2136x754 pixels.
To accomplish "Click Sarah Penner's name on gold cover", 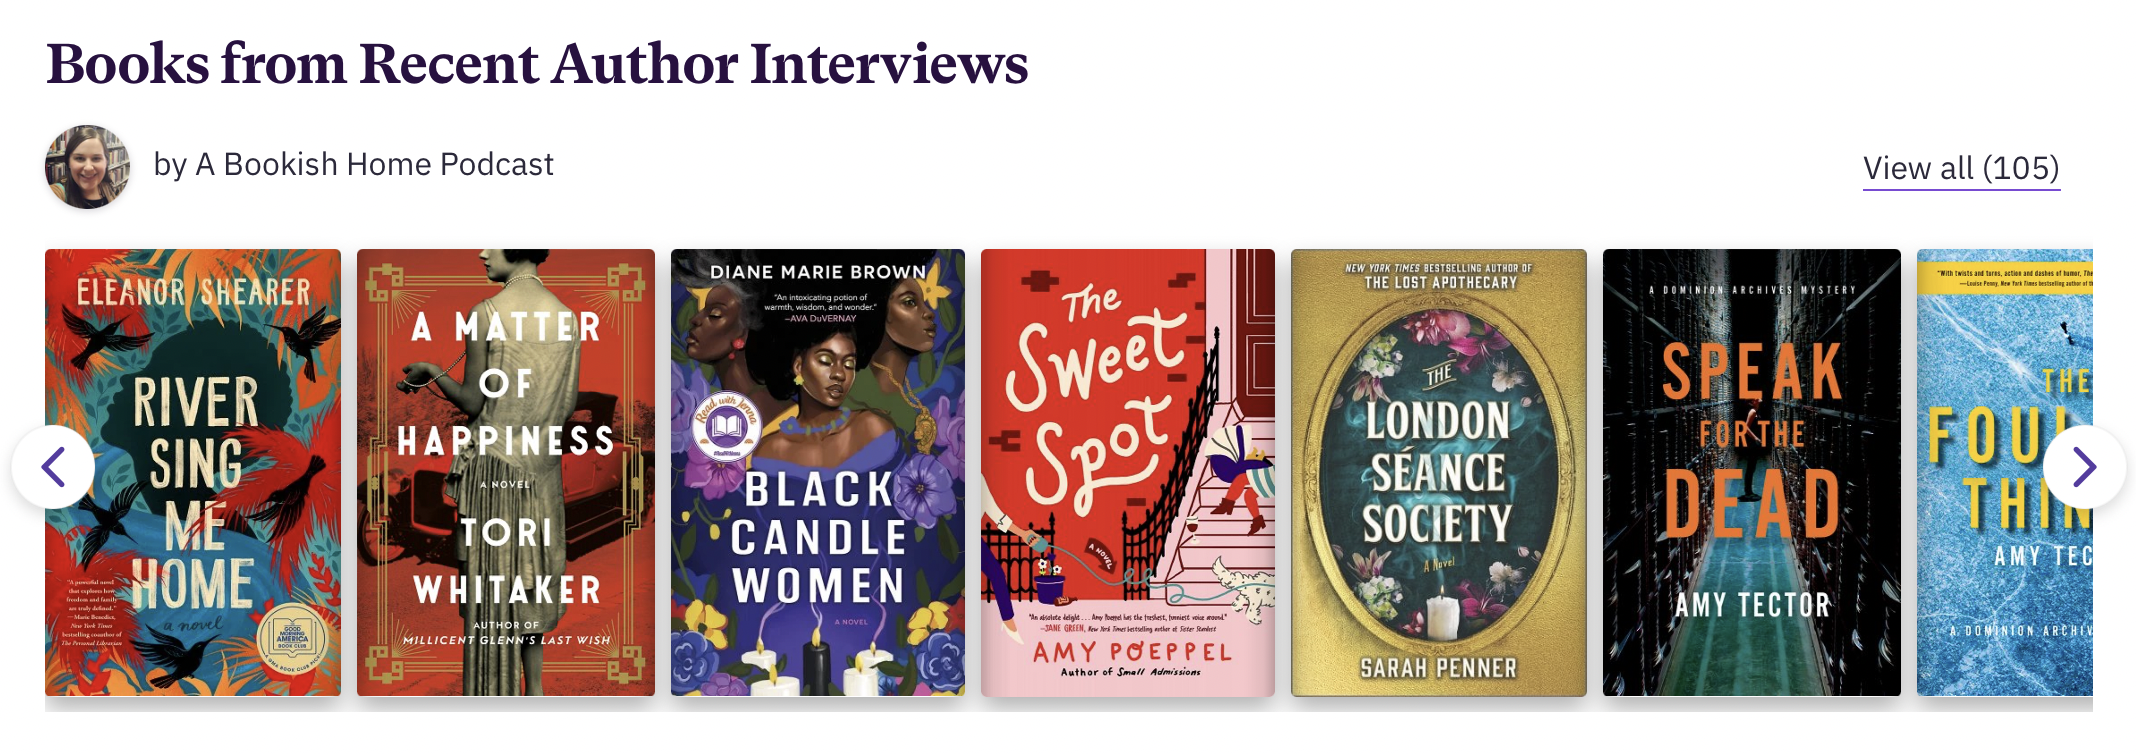I will (x=1438, y=668).
